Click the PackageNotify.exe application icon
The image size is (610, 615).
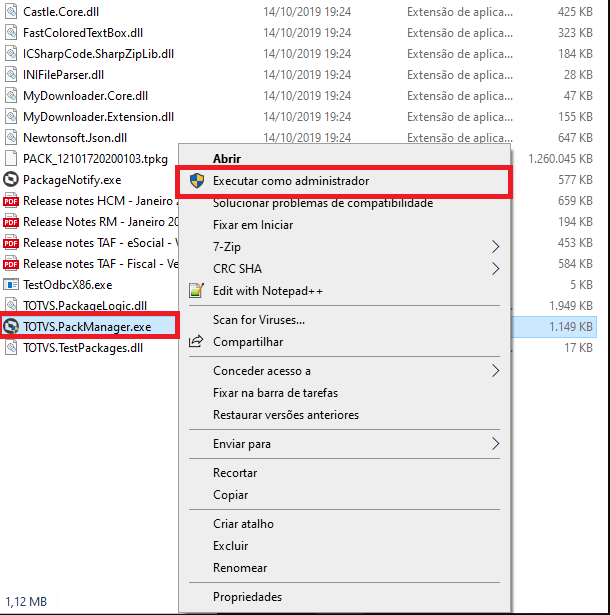11,180
